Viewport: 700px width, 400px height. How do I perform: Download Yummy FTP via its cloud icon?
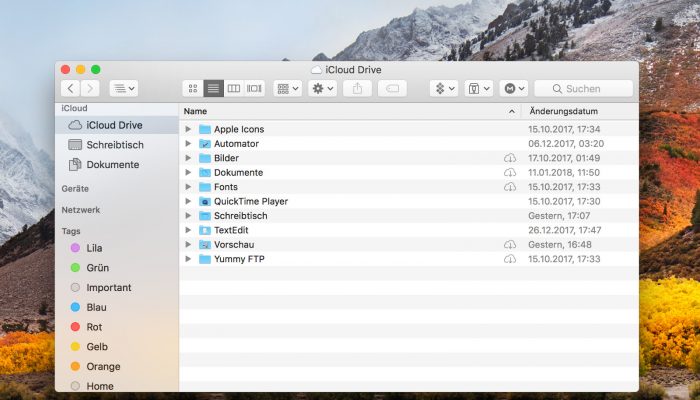click(x=510, y=259)
